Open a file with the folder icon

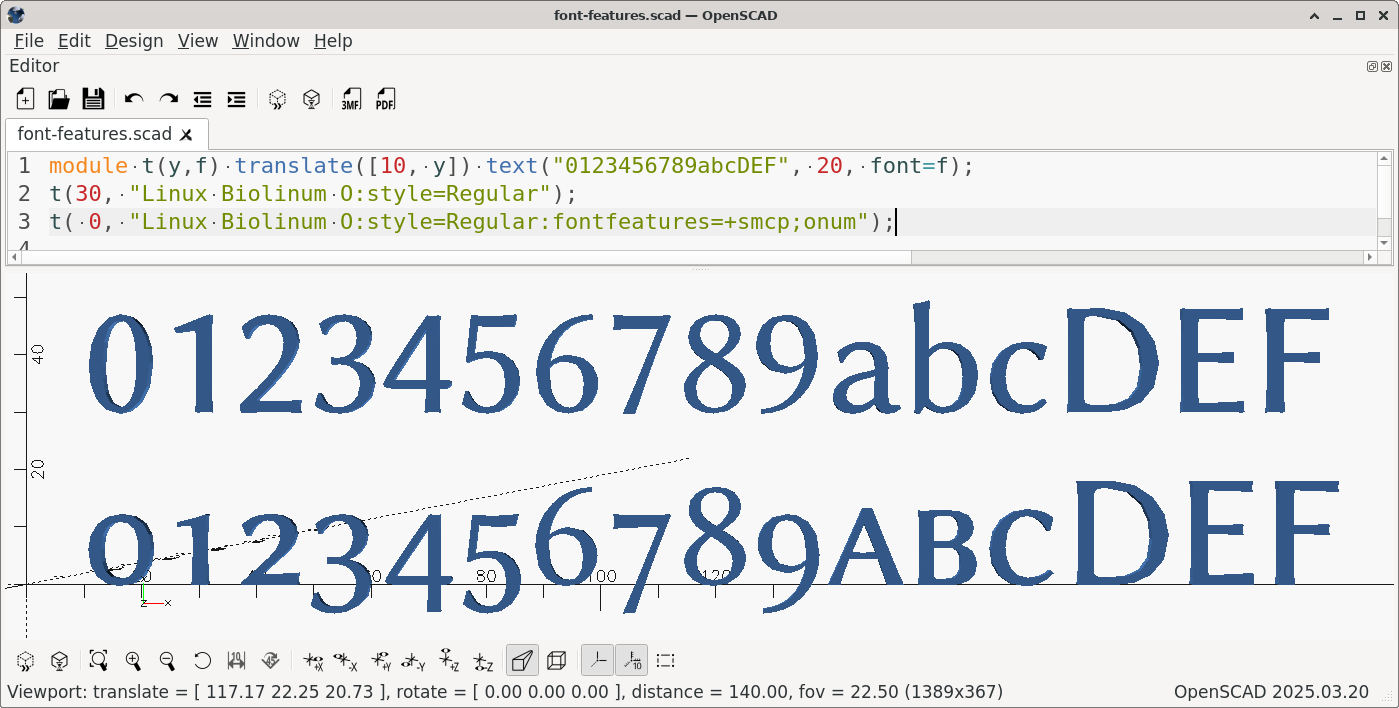pyautogui.click(x=59, y=99)
